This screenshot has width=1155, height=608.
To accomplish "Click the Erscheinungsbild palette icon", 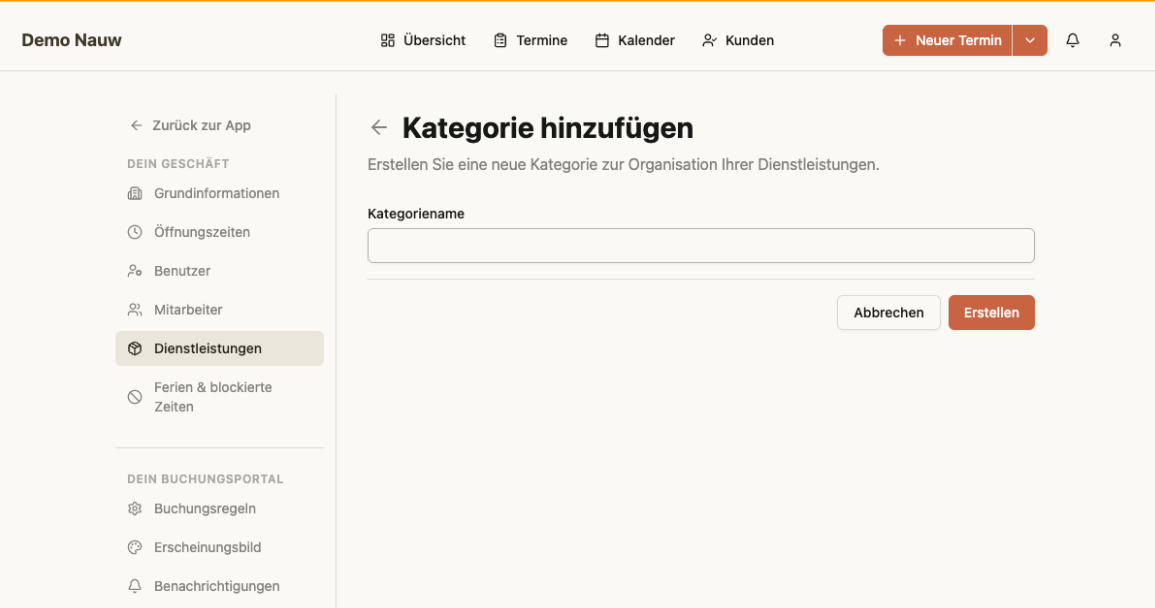I will 135,548.
